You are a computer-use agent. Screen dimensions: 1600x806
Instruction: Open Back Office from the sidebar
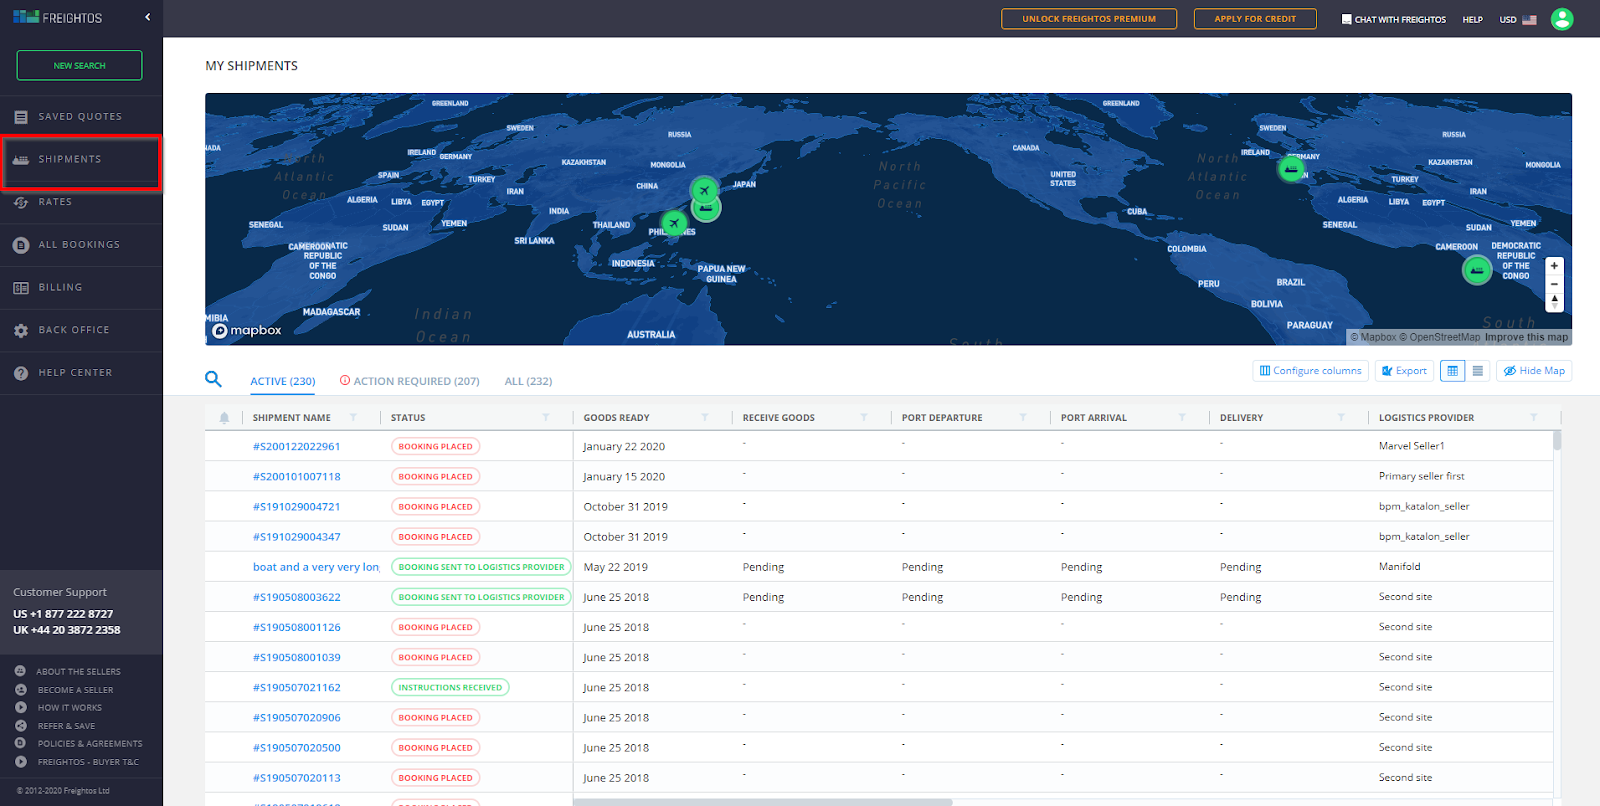[x=74, y=330]
